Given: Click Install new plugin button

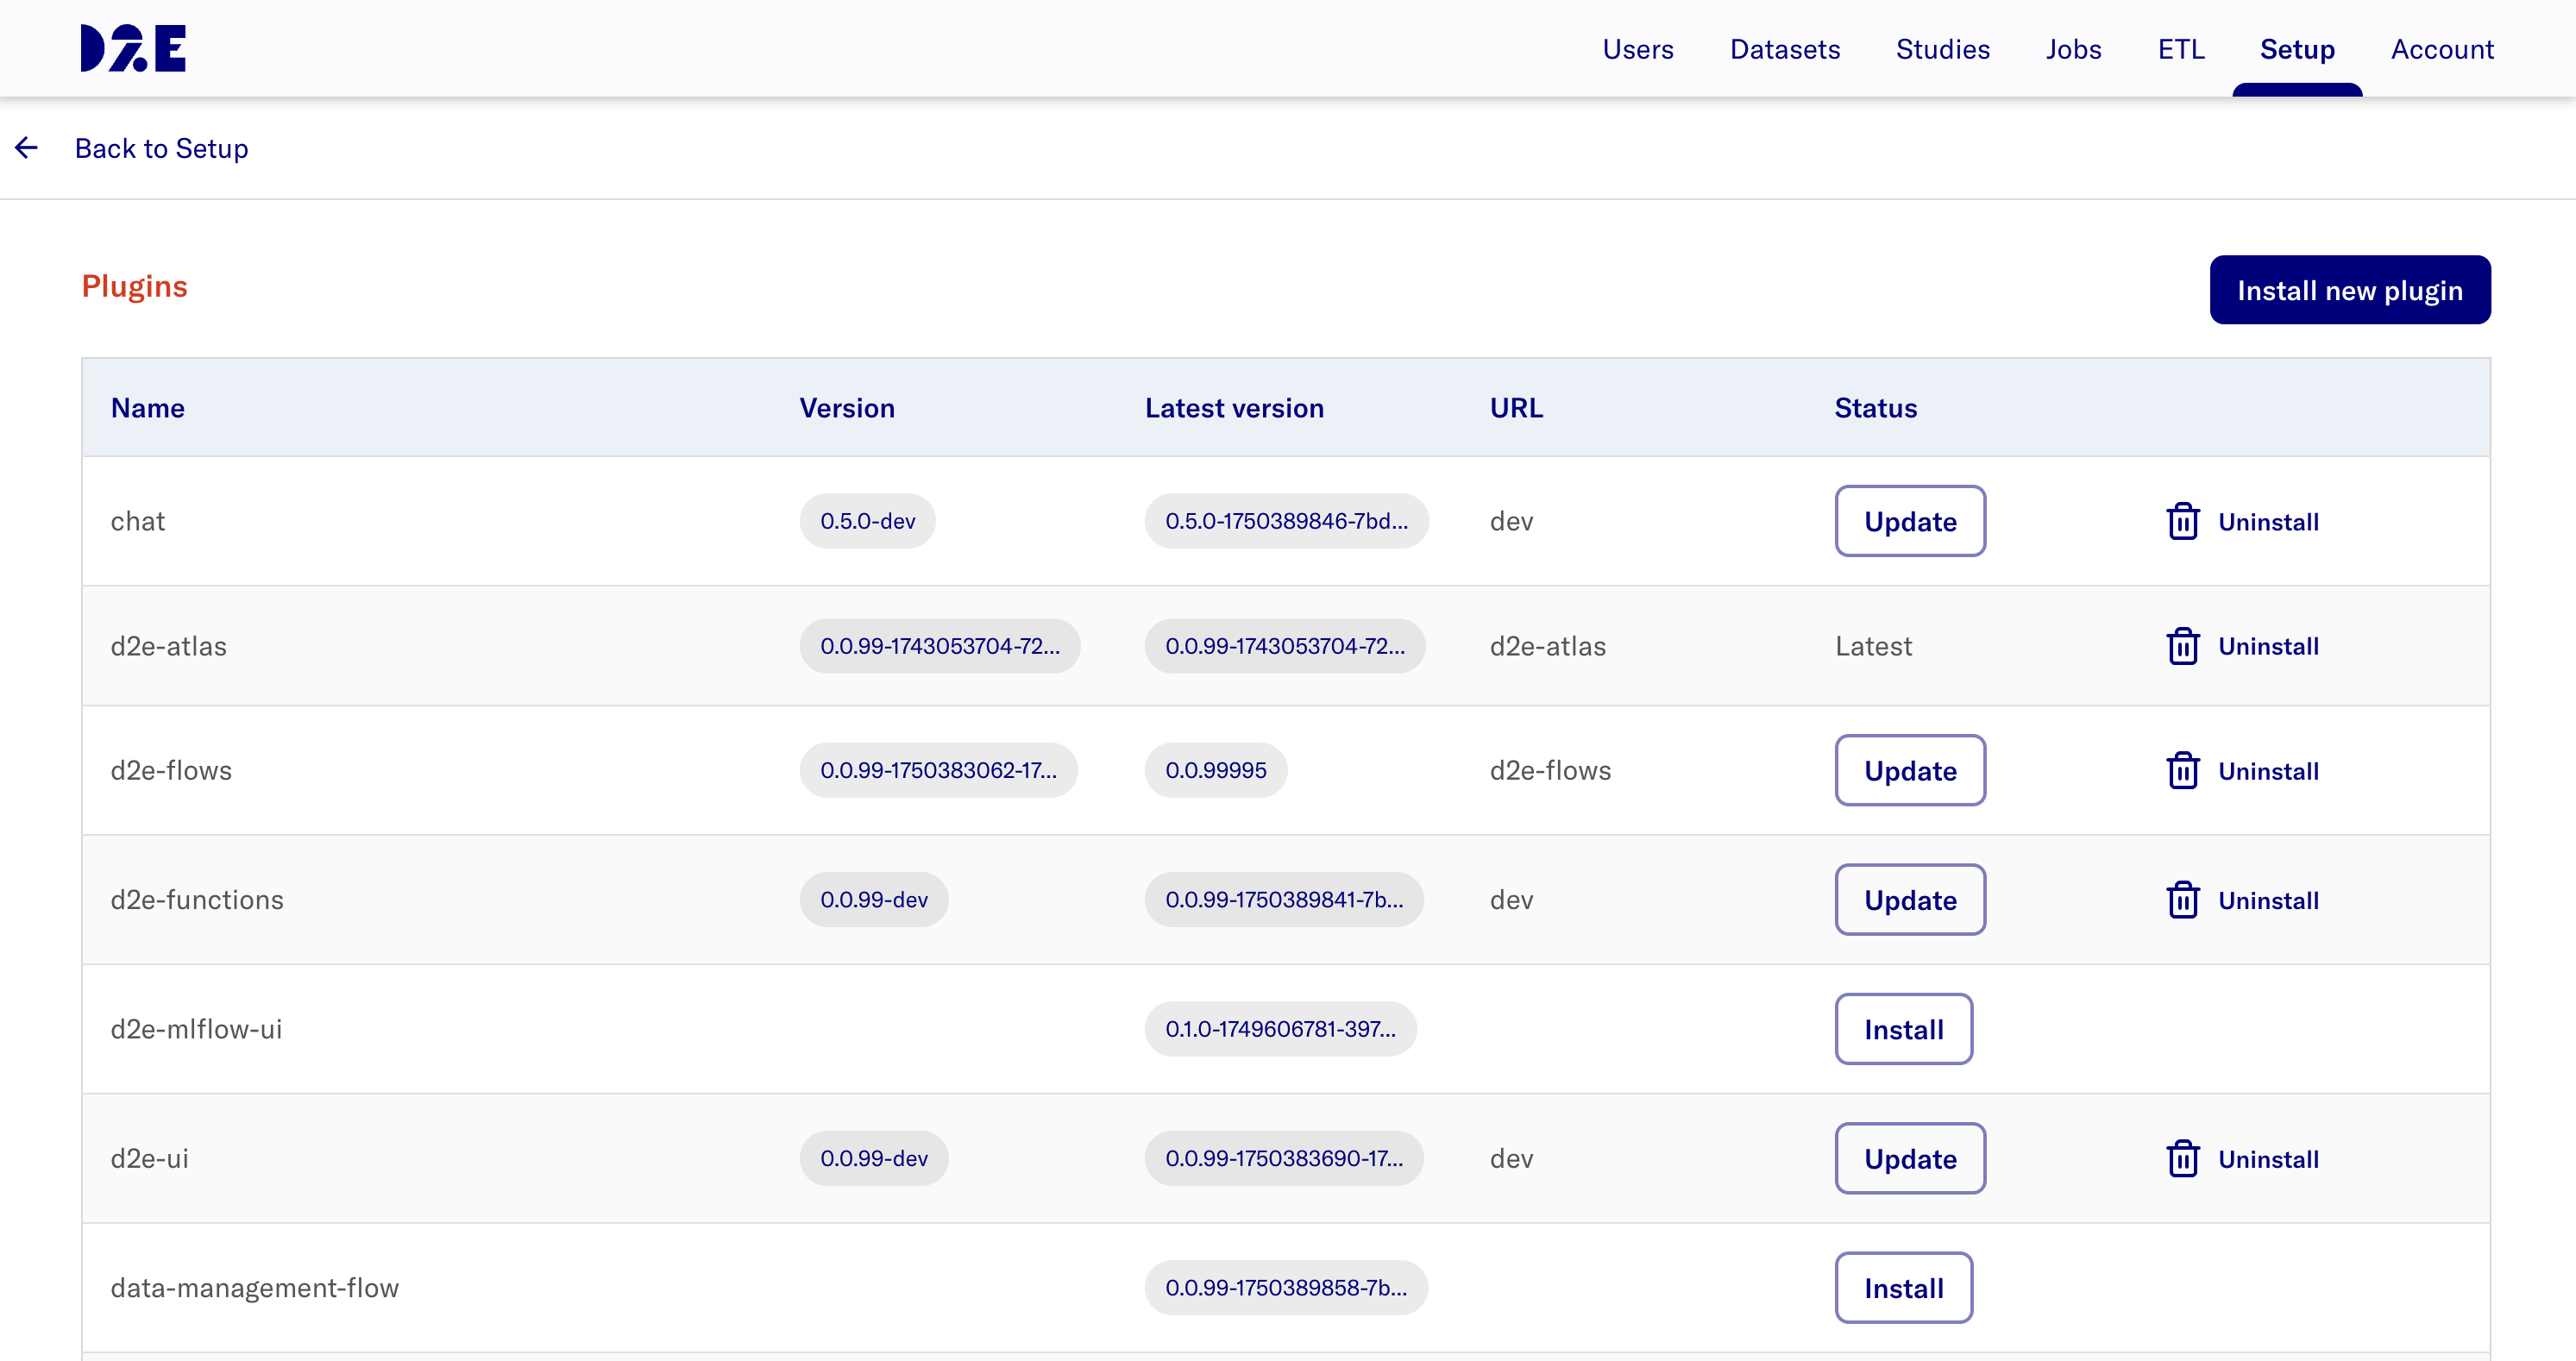Looking at the screenshot, I should tap(2350, 290).
